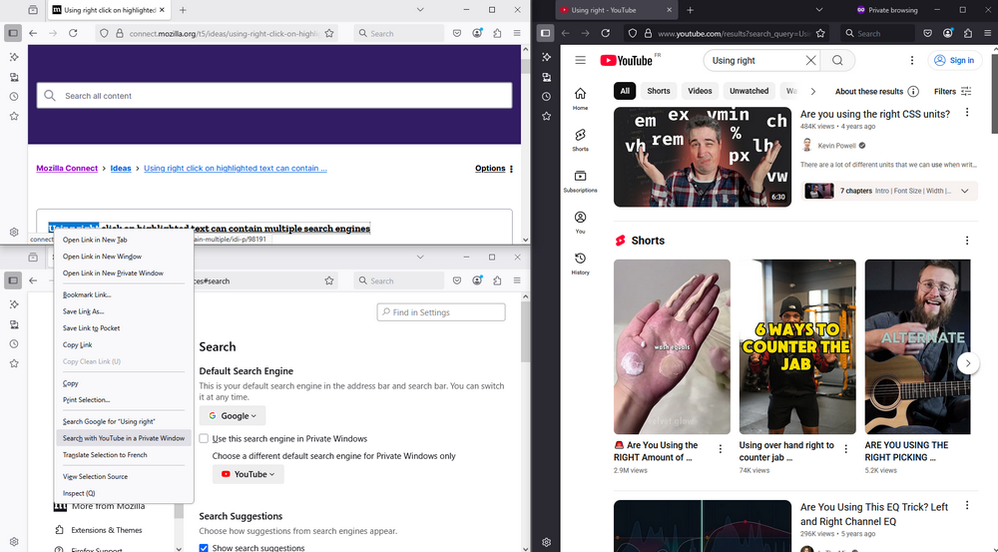Open YouTube private search engine dropdown
The image size is (998, 552).
248,474
